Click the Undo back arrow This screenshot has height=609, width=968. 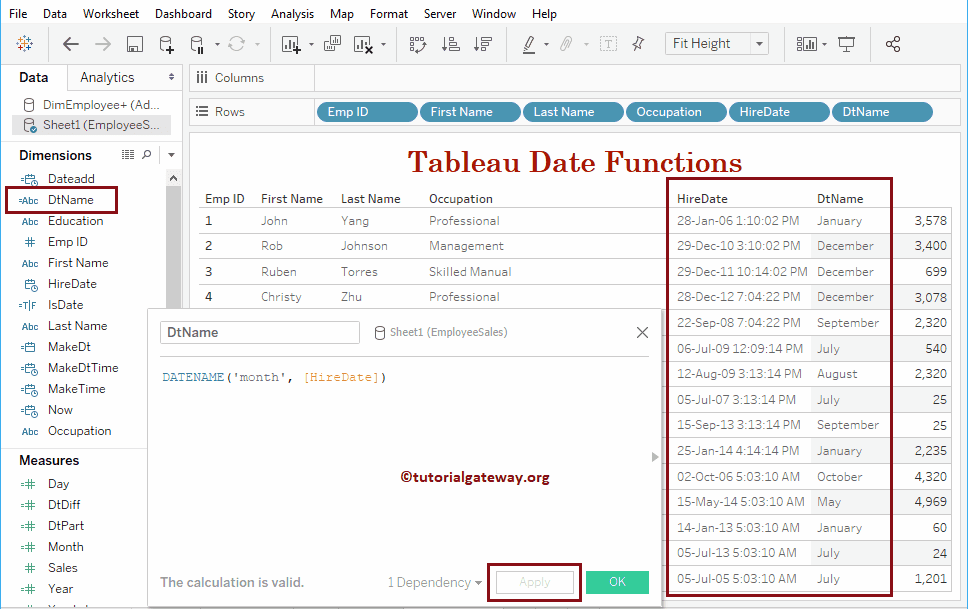click(71, 44)
